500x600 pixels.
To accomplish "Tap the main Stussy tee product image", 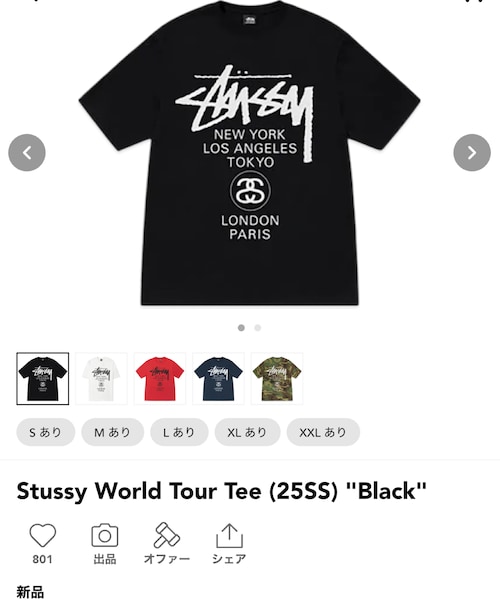I will point(249,153).
